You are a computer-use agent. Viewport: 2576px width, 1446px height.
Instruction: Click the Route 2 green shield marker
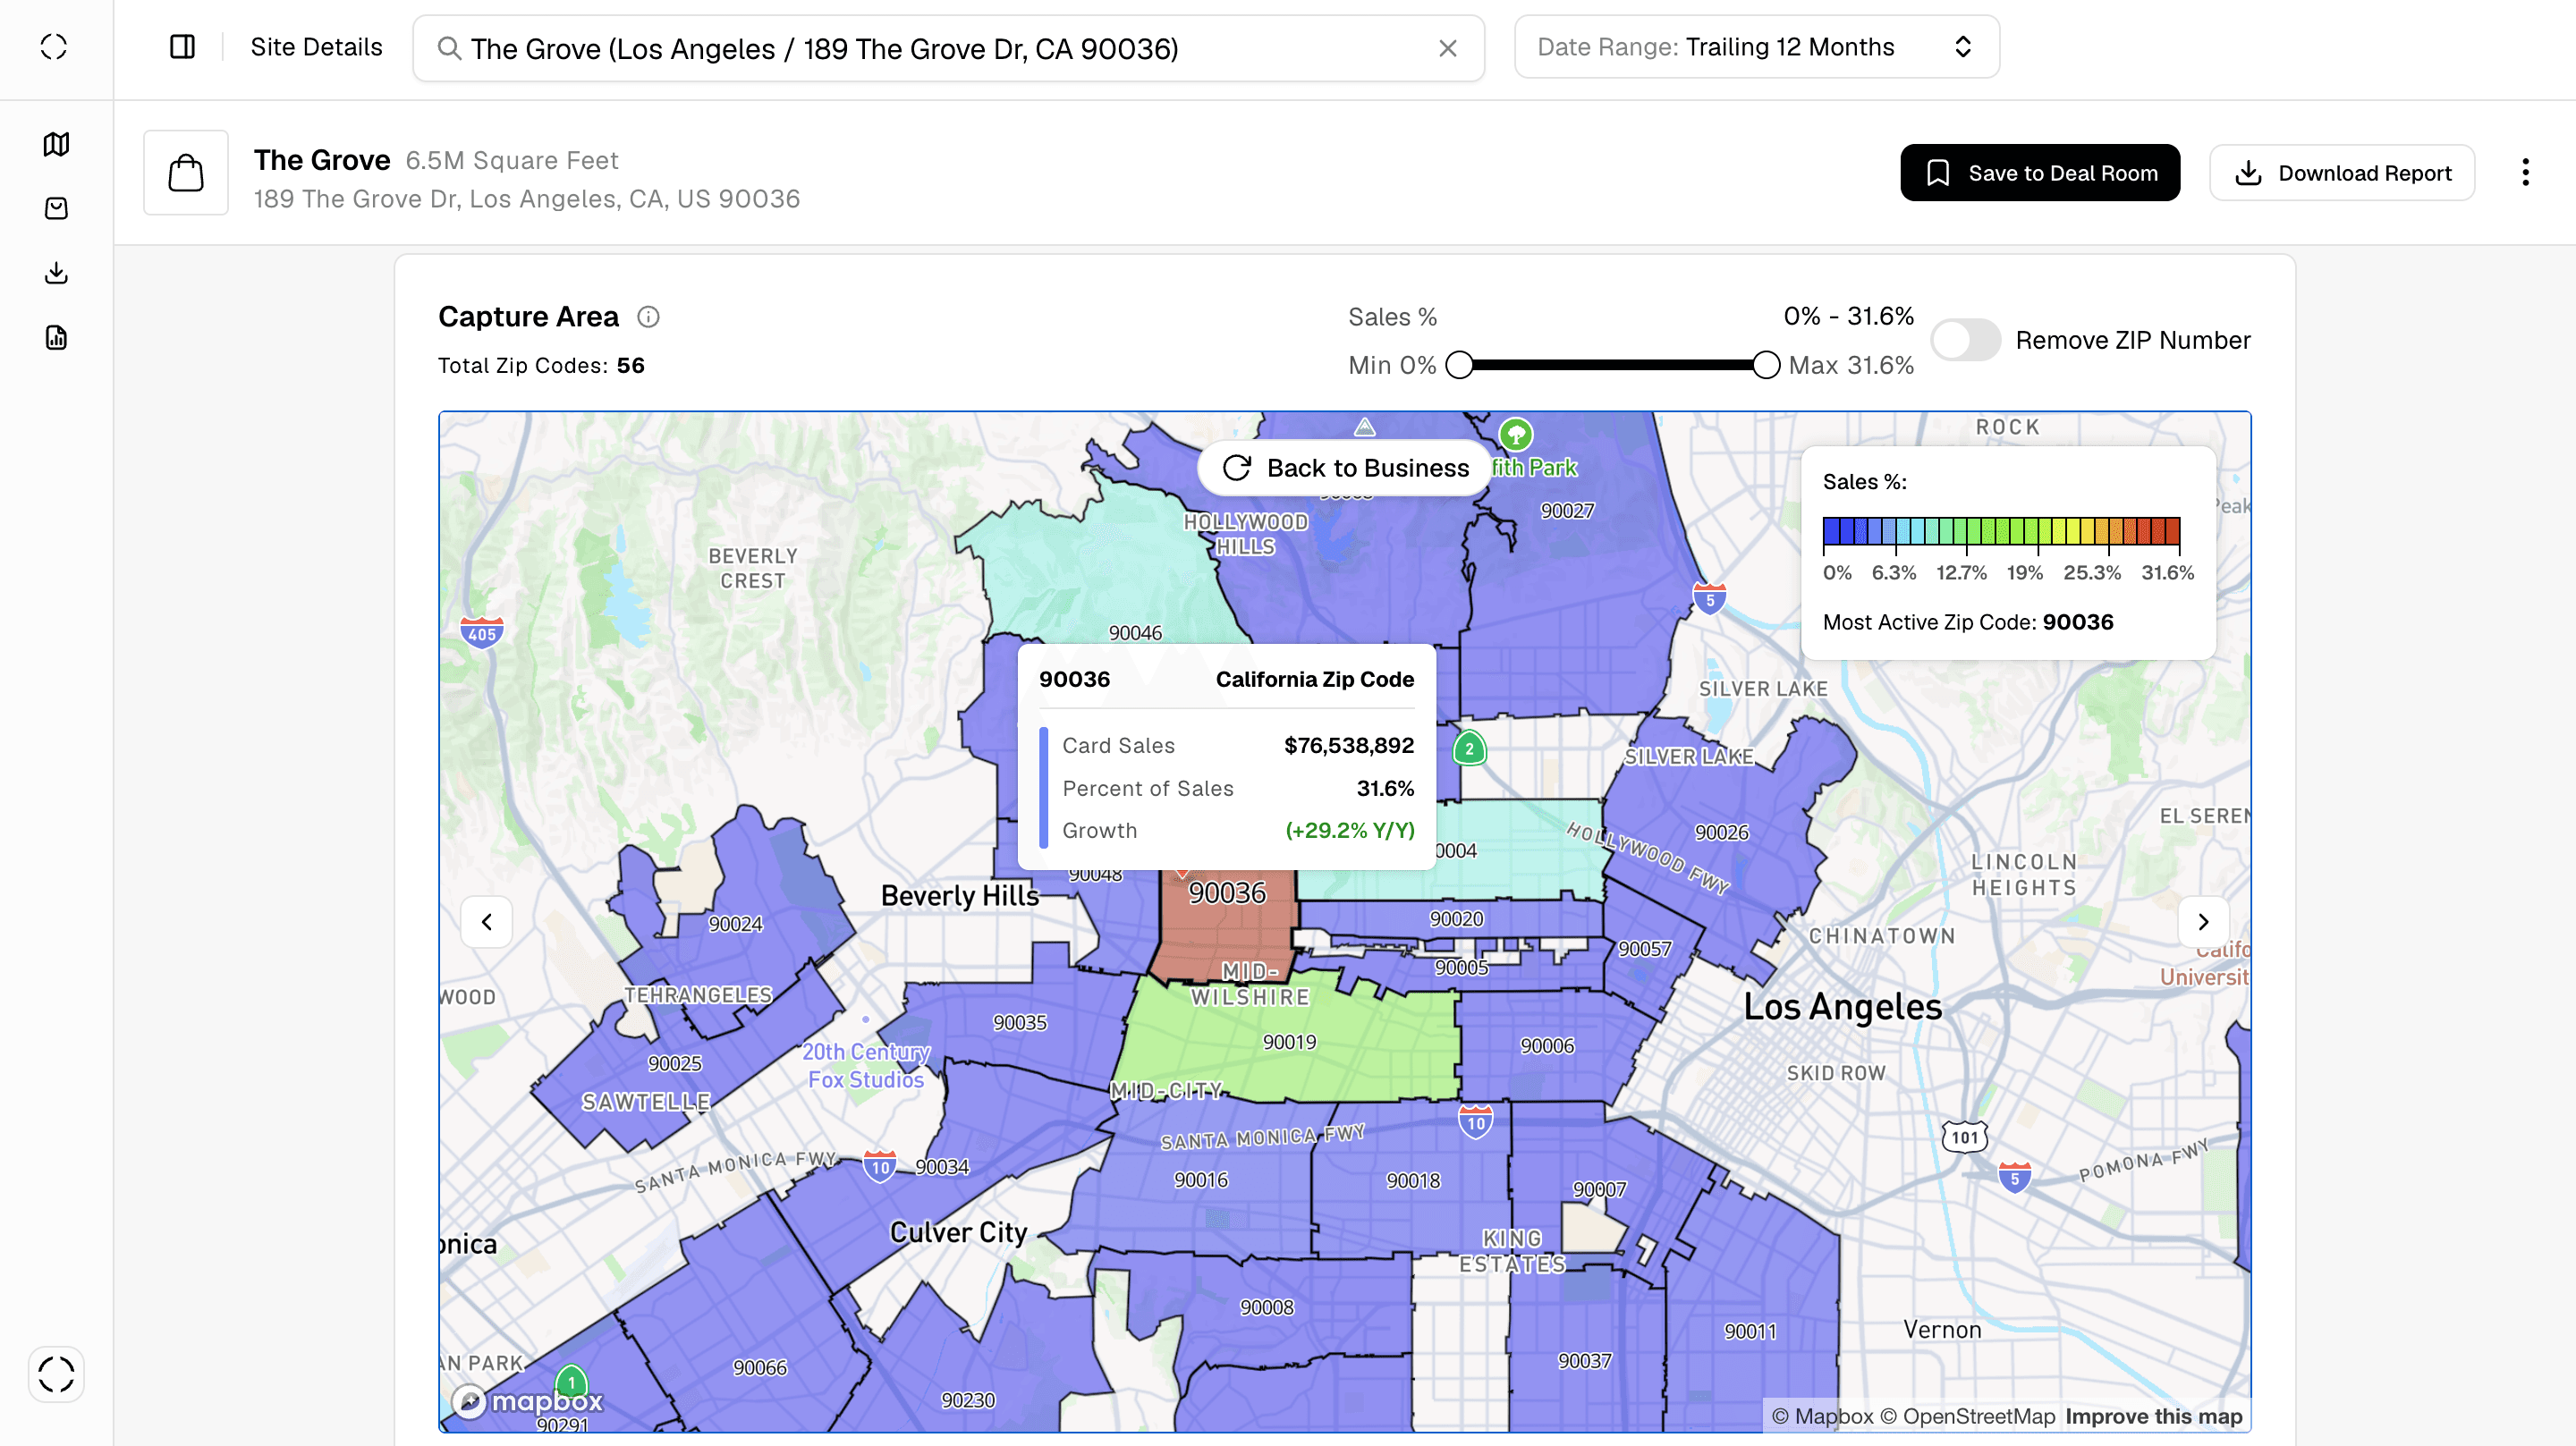click(x=1469, y=748)
